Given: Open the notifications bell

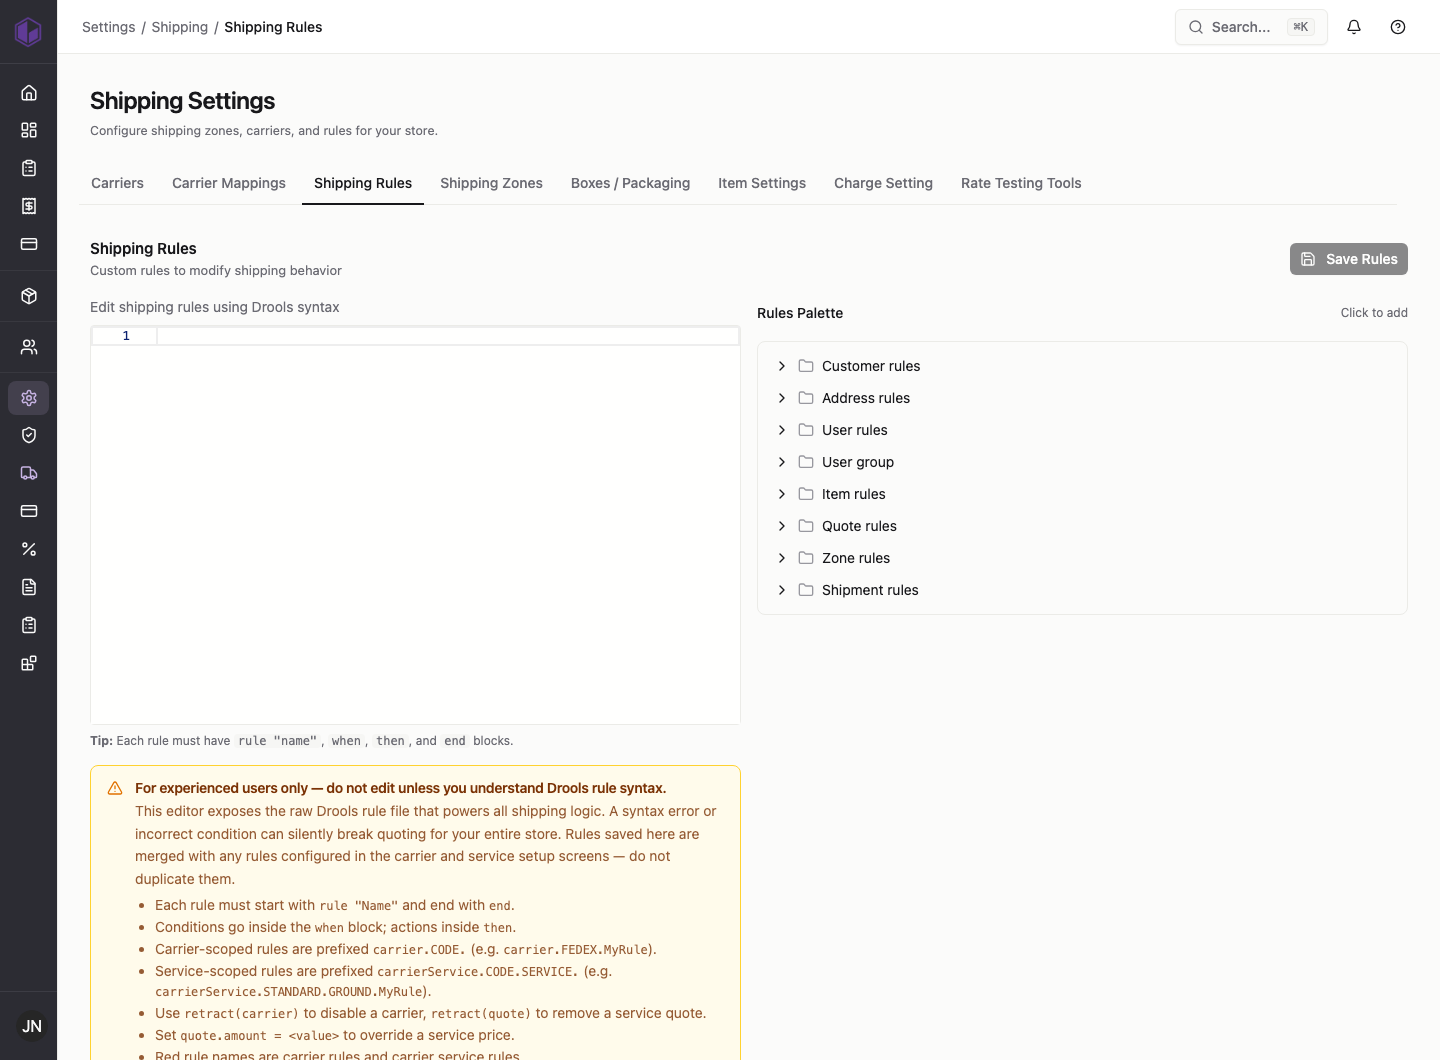Looking at the screenshot, I should 1354,27.
